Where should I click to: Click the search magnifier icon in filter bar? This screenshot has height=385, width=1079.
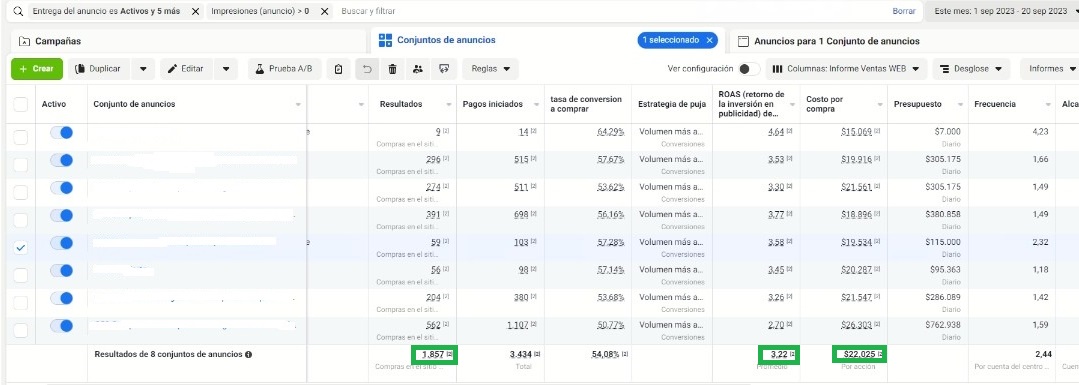click(19, 12)
